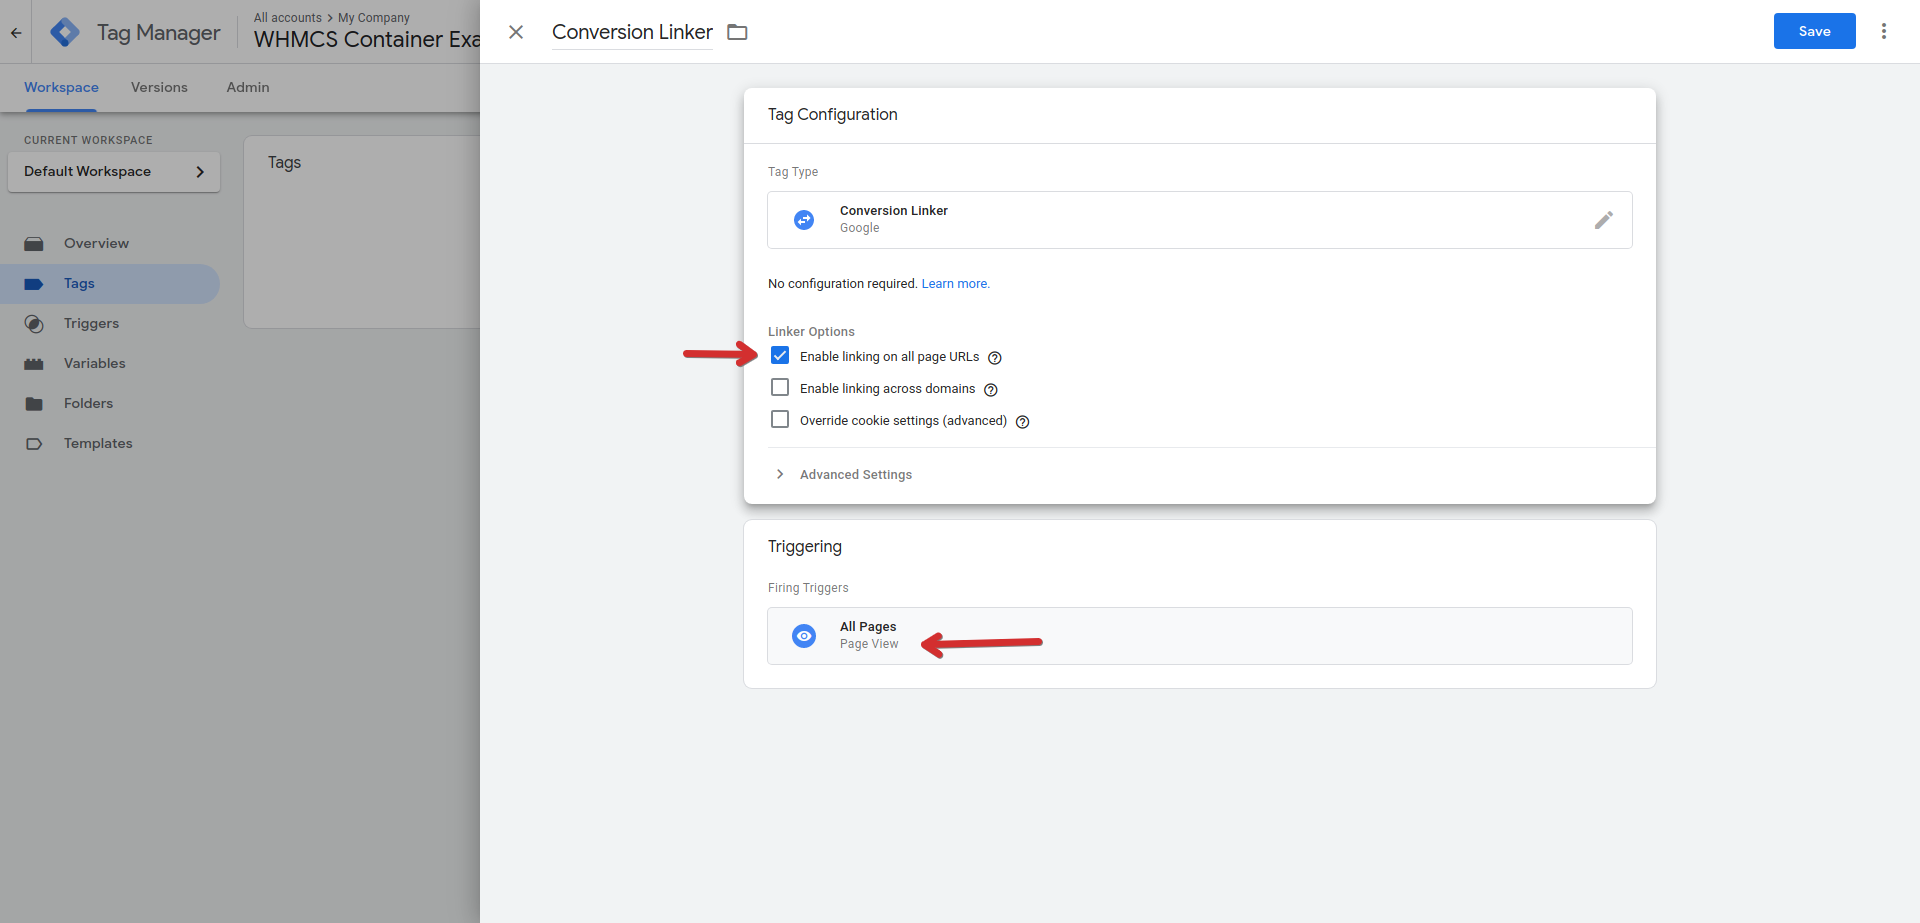Uncheck Enable linking on all page URLs
This screenshot has height=923, width=1920.
click(780, 356)
